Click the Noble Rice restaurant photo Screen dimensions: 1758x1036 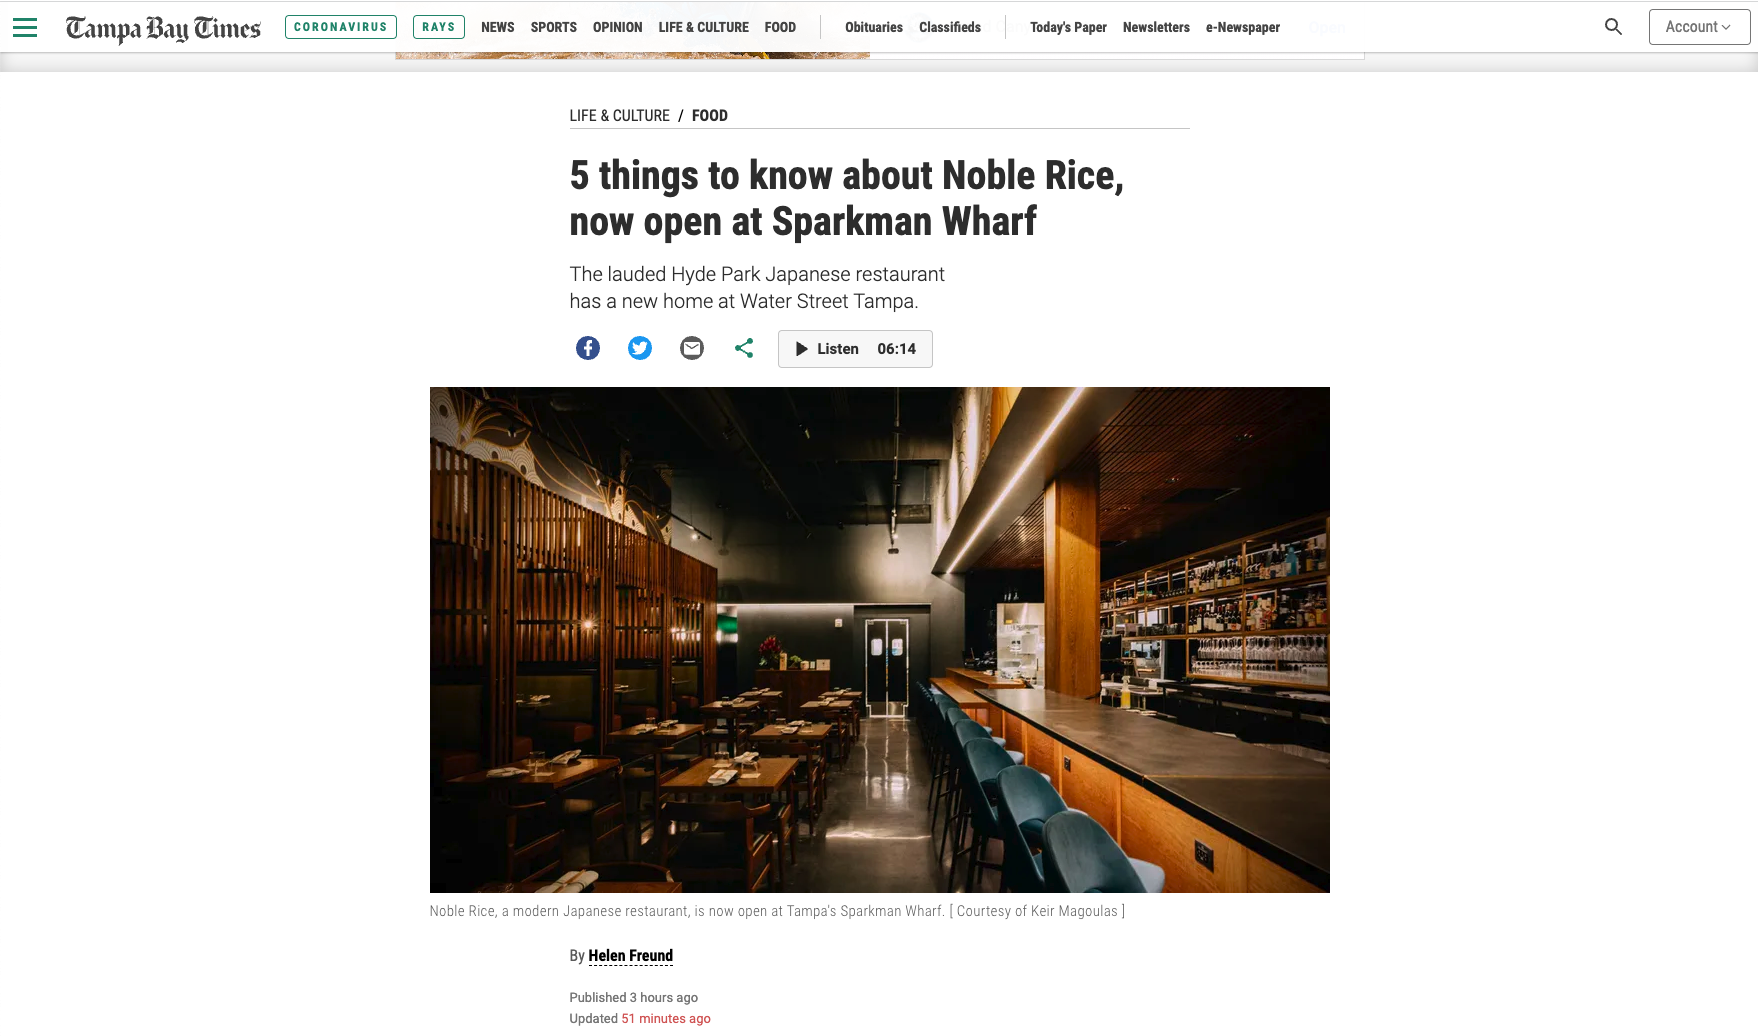[x=880, y=640]
